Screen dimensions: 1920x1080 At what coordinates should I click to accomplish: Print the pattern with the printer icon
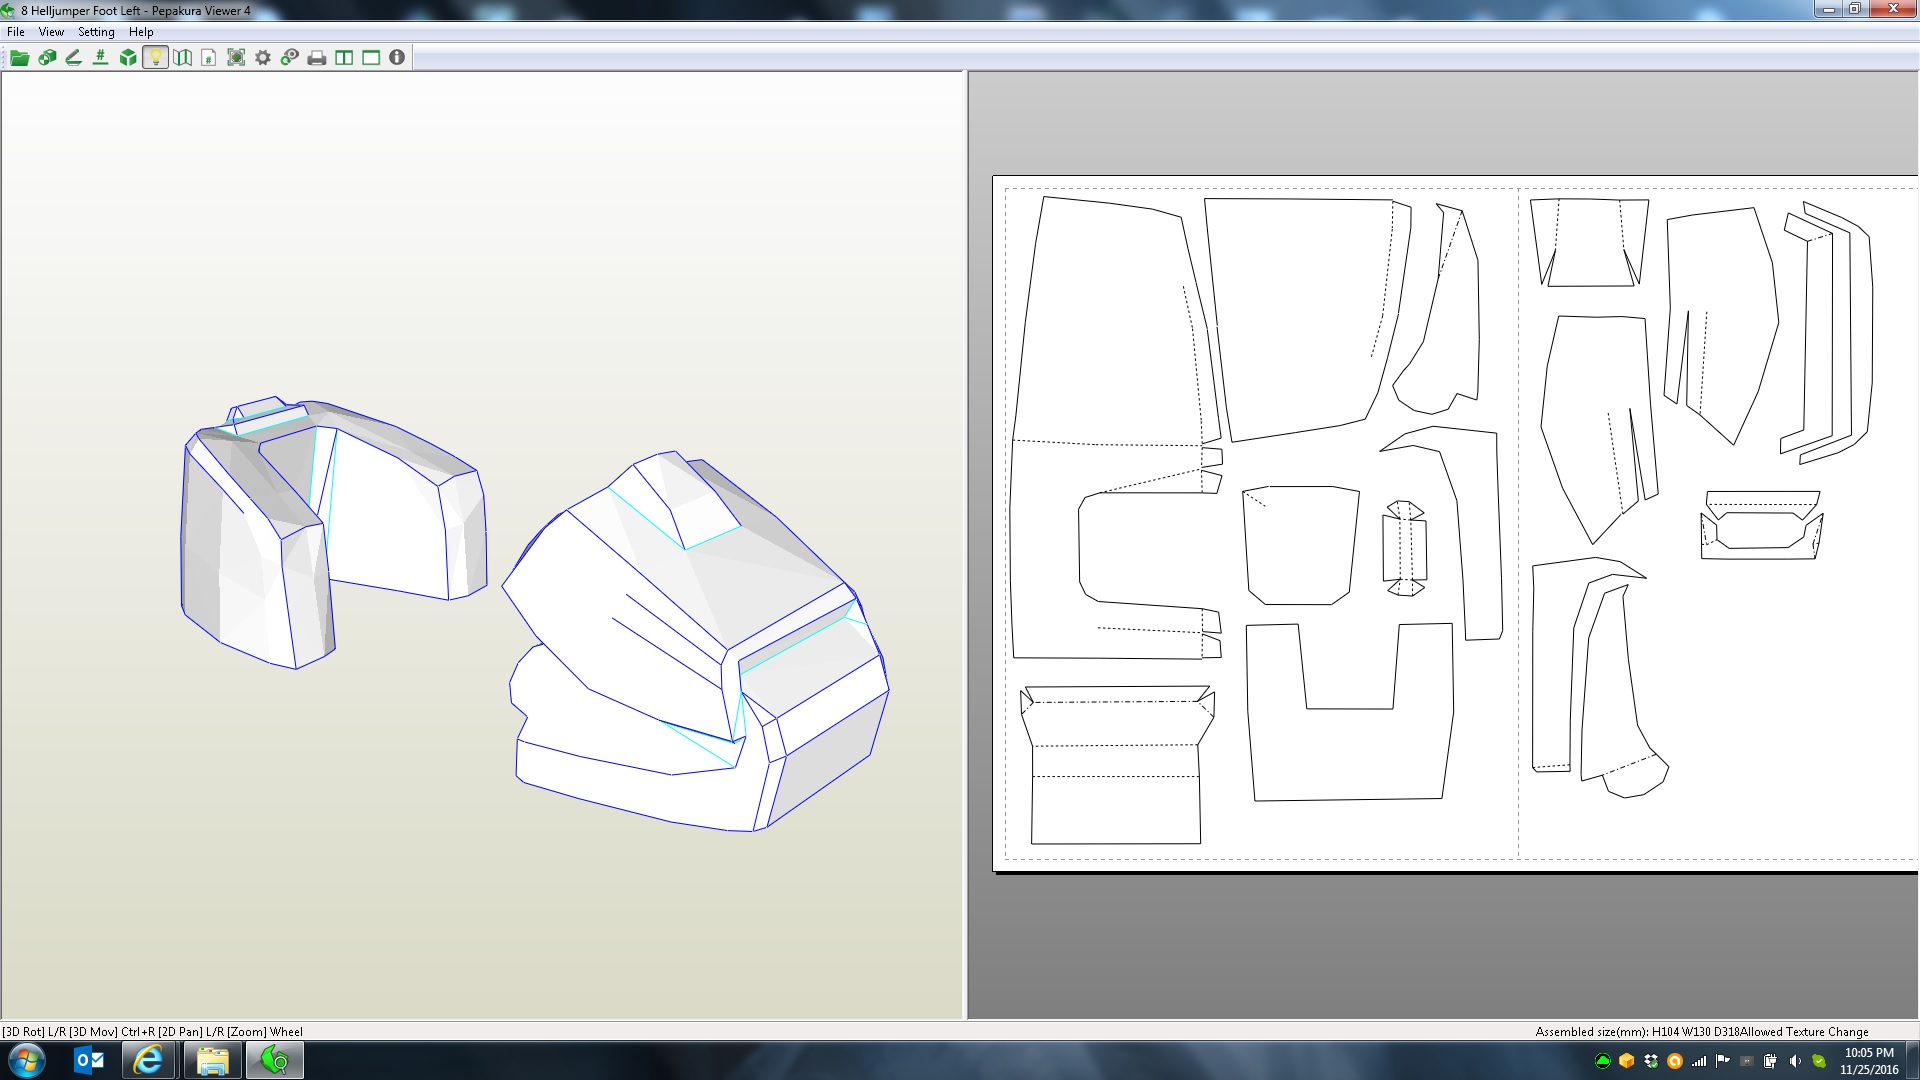click(x=317, y=58)
